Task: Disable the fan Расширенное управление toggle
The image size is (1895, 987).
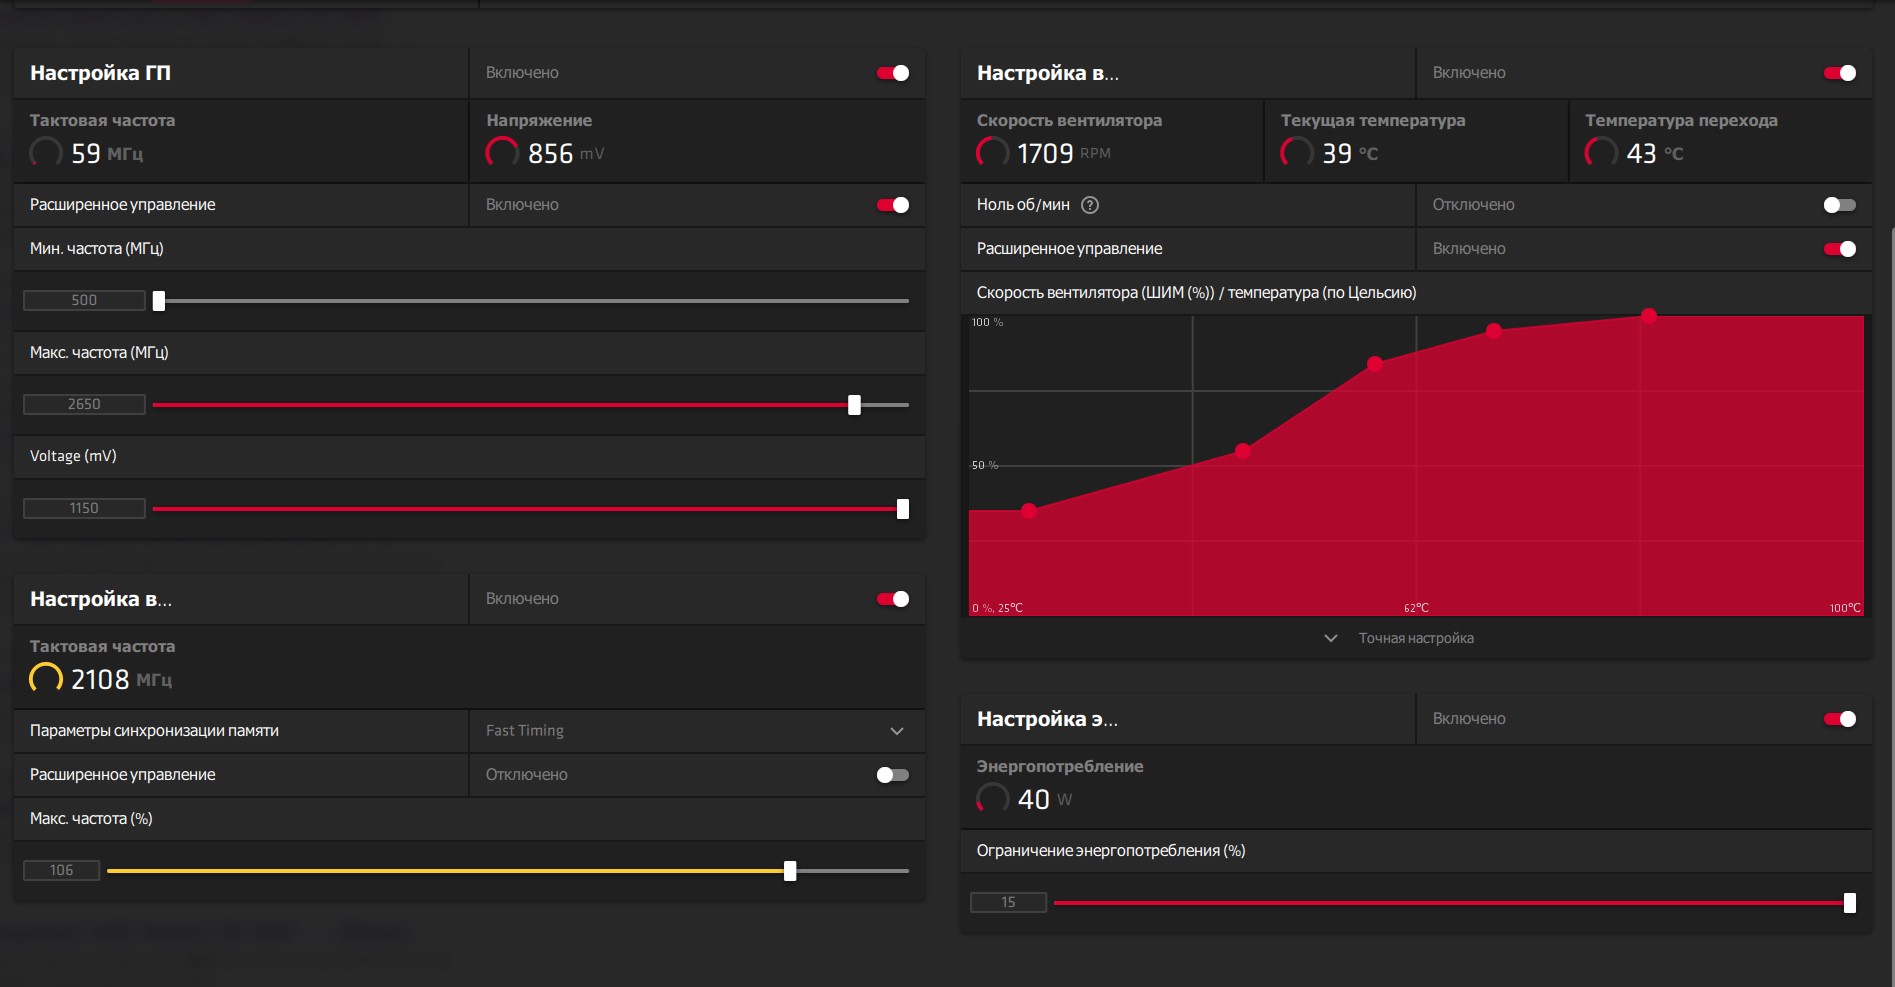Action: coord(1840,249)
